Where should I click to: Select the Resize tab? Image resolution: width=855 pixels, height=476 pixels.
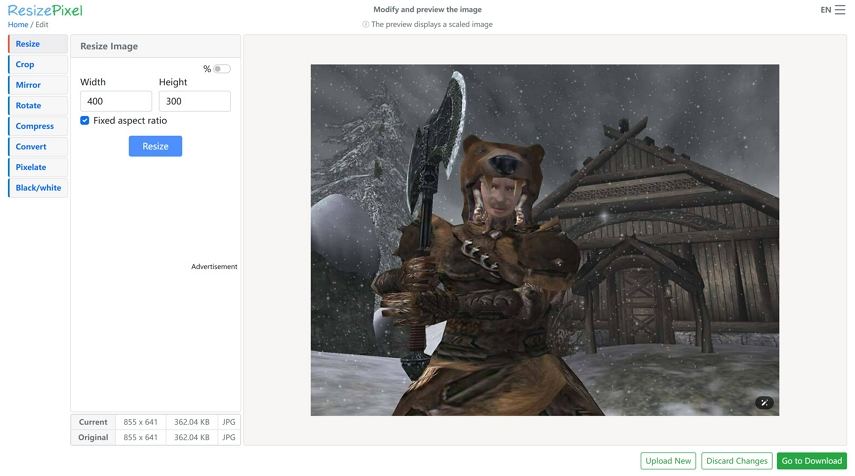pyautogui.click(x=38, y=44)
